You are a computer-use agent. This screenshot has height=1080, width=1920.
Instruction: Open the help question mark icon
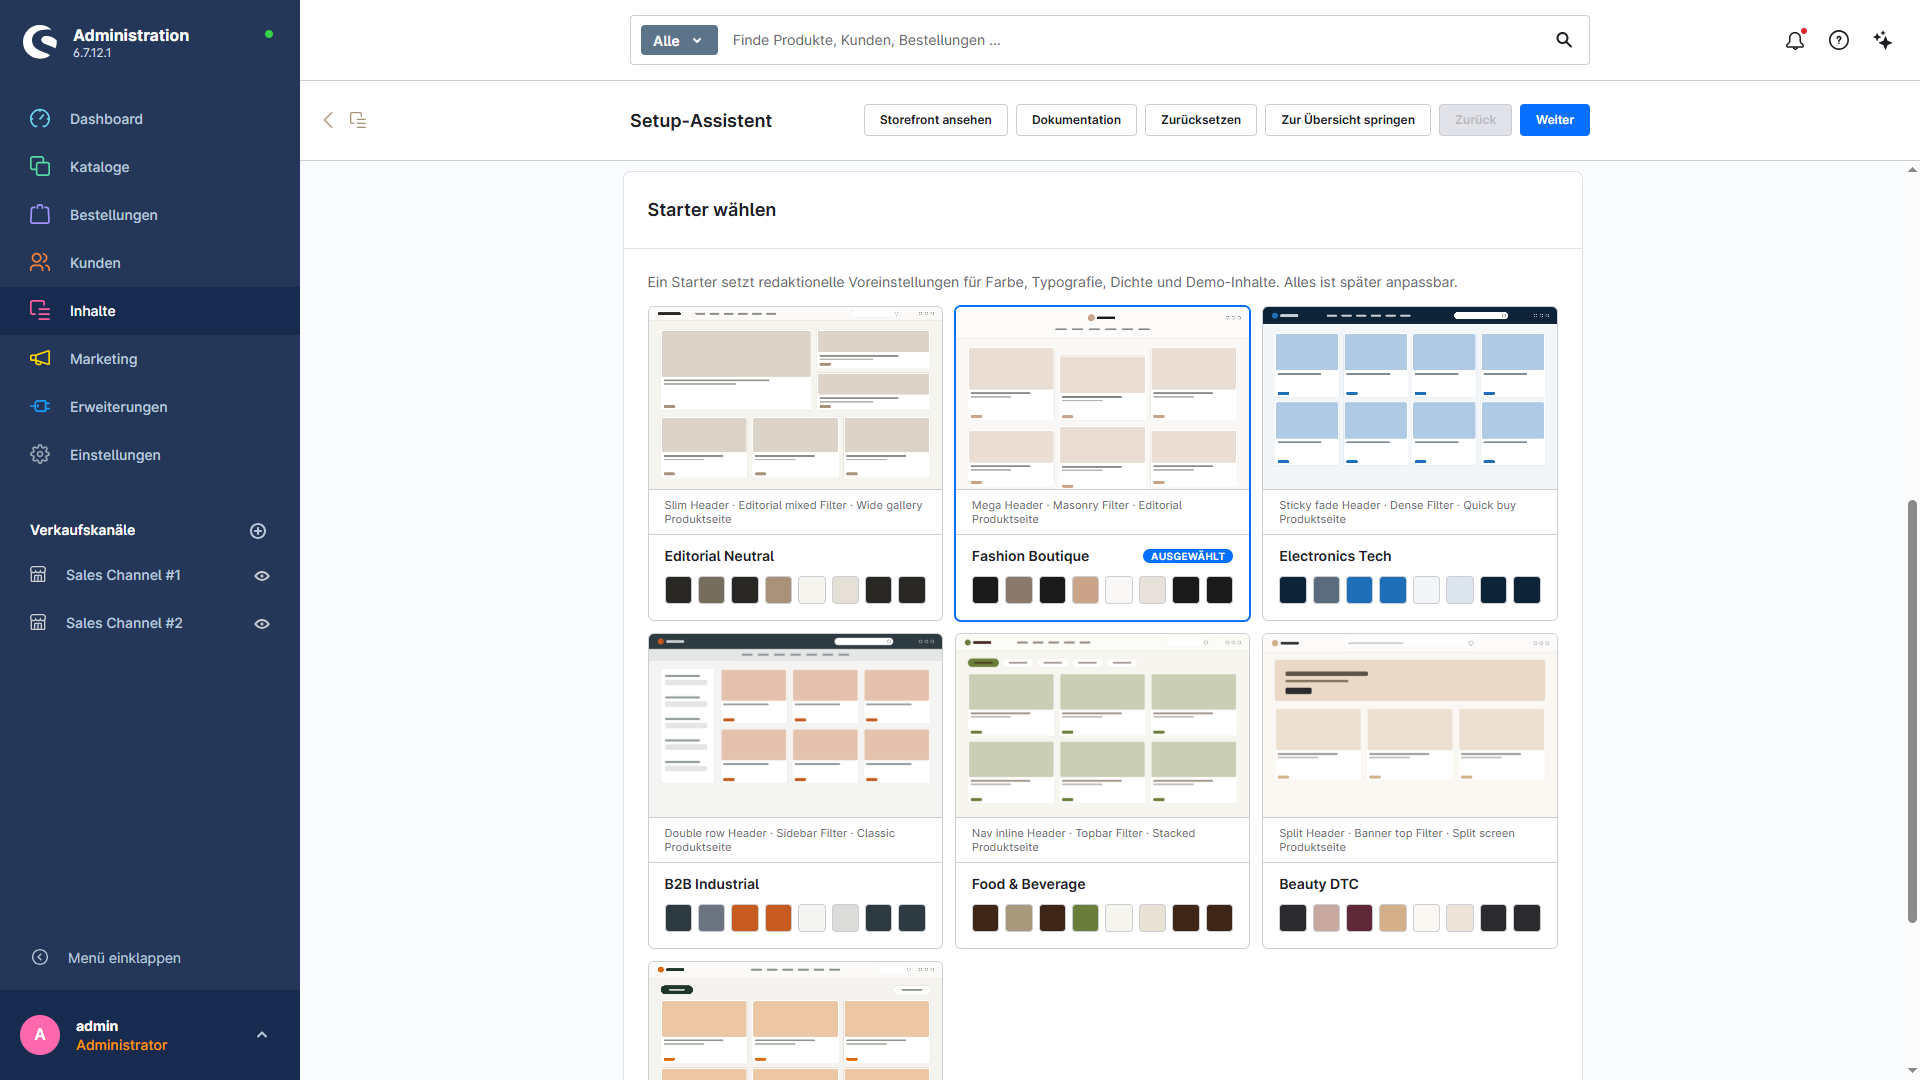point(1839,40)
